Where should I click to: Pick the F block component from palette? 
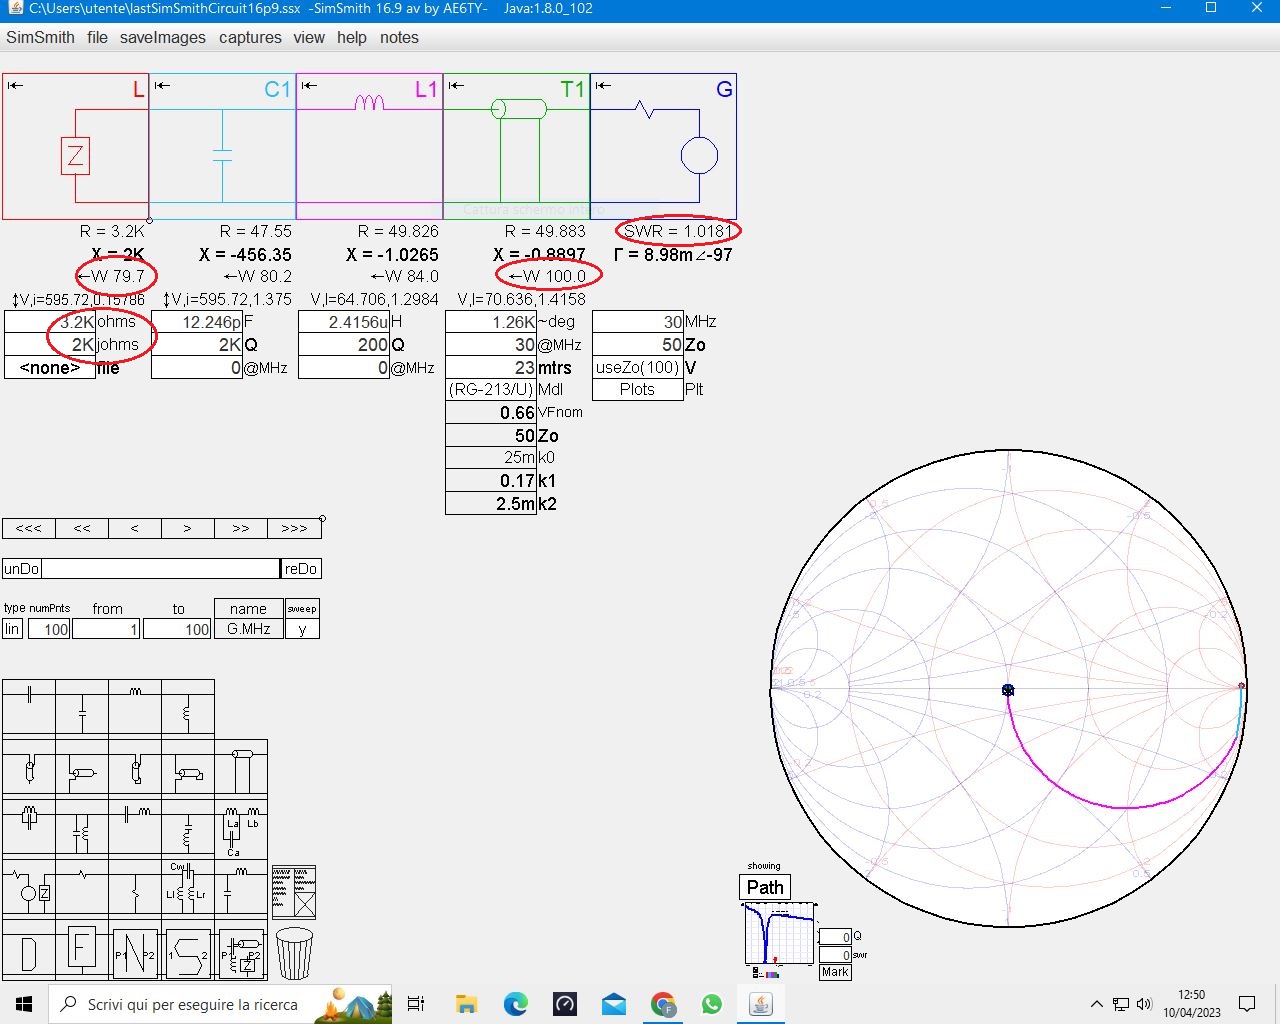pyautogui.click(x=82, y=951)
